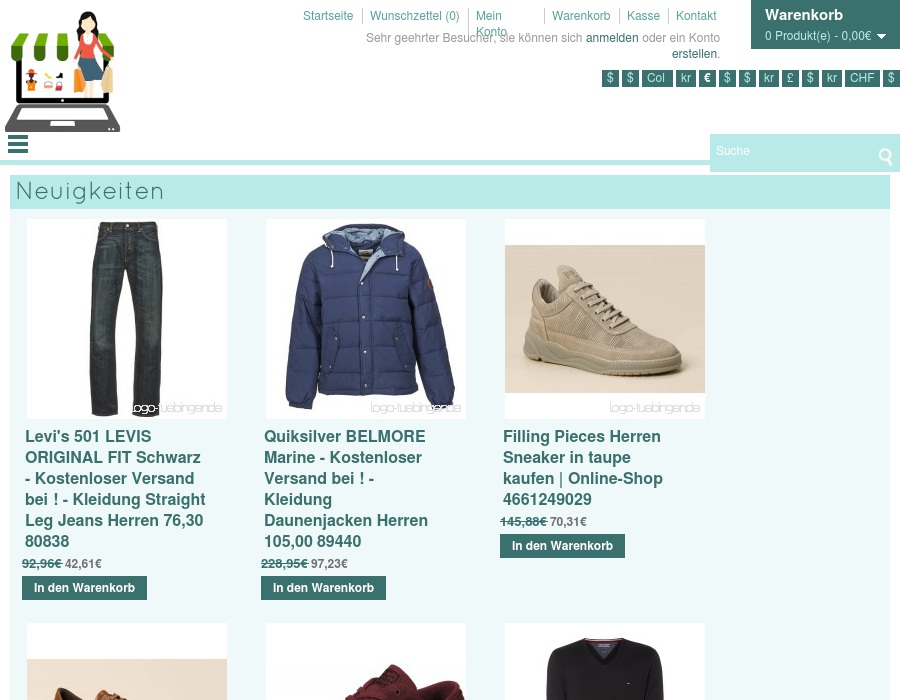Image resolution: width=900 pixels, height=700 pixels.
Task: Open the hamburger menu icon
Action: (x=18, y=144)
